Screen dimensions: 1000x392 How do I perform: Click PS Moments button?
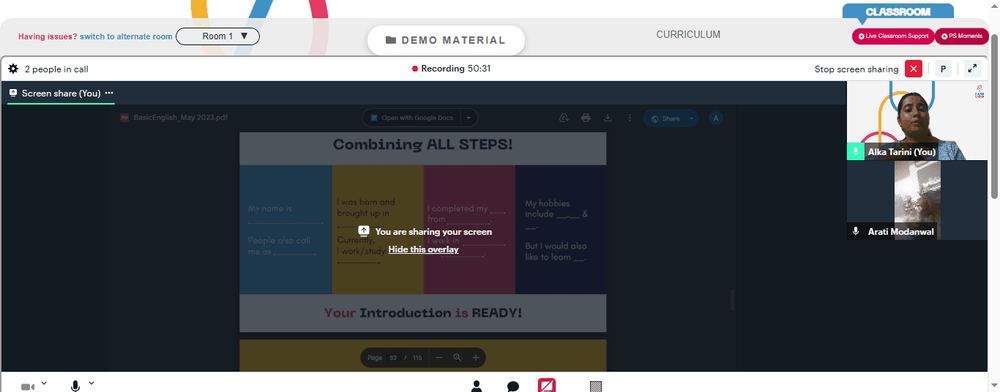tap(962, 36)
